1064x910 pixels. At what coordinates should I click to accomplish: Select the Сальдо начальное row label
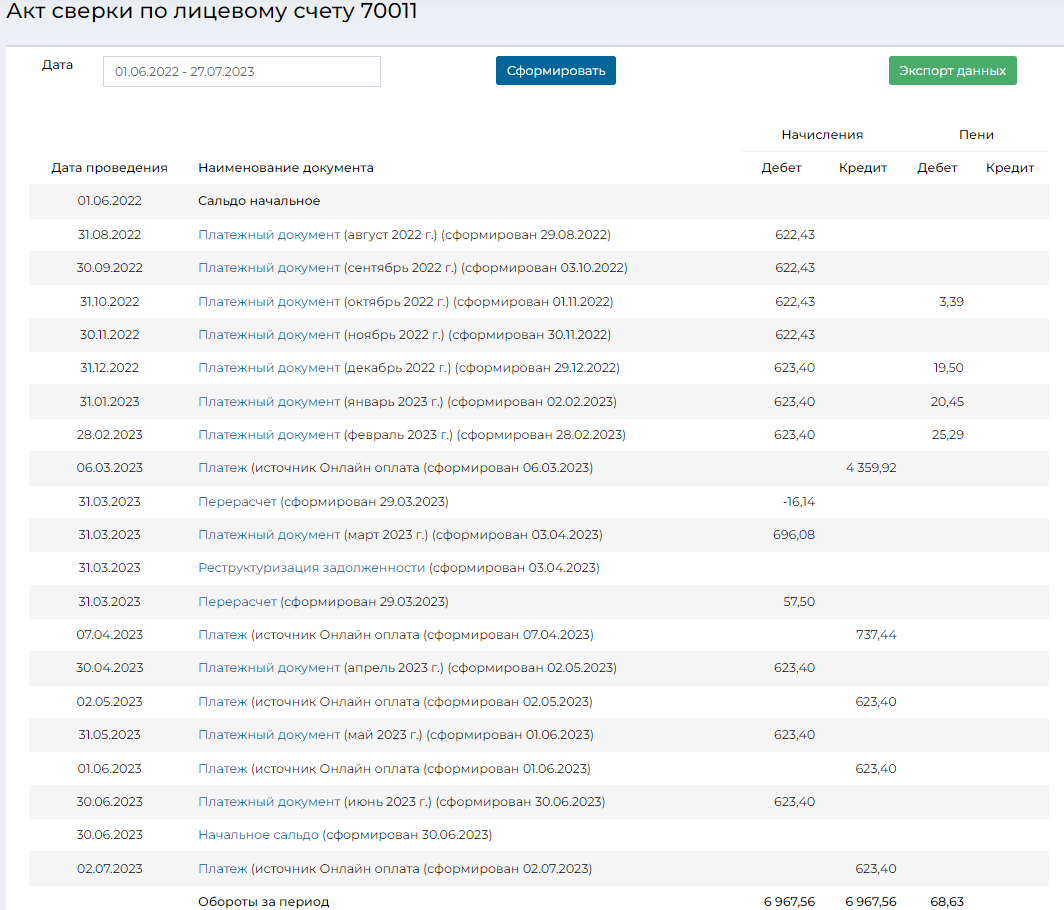[259, 201]
